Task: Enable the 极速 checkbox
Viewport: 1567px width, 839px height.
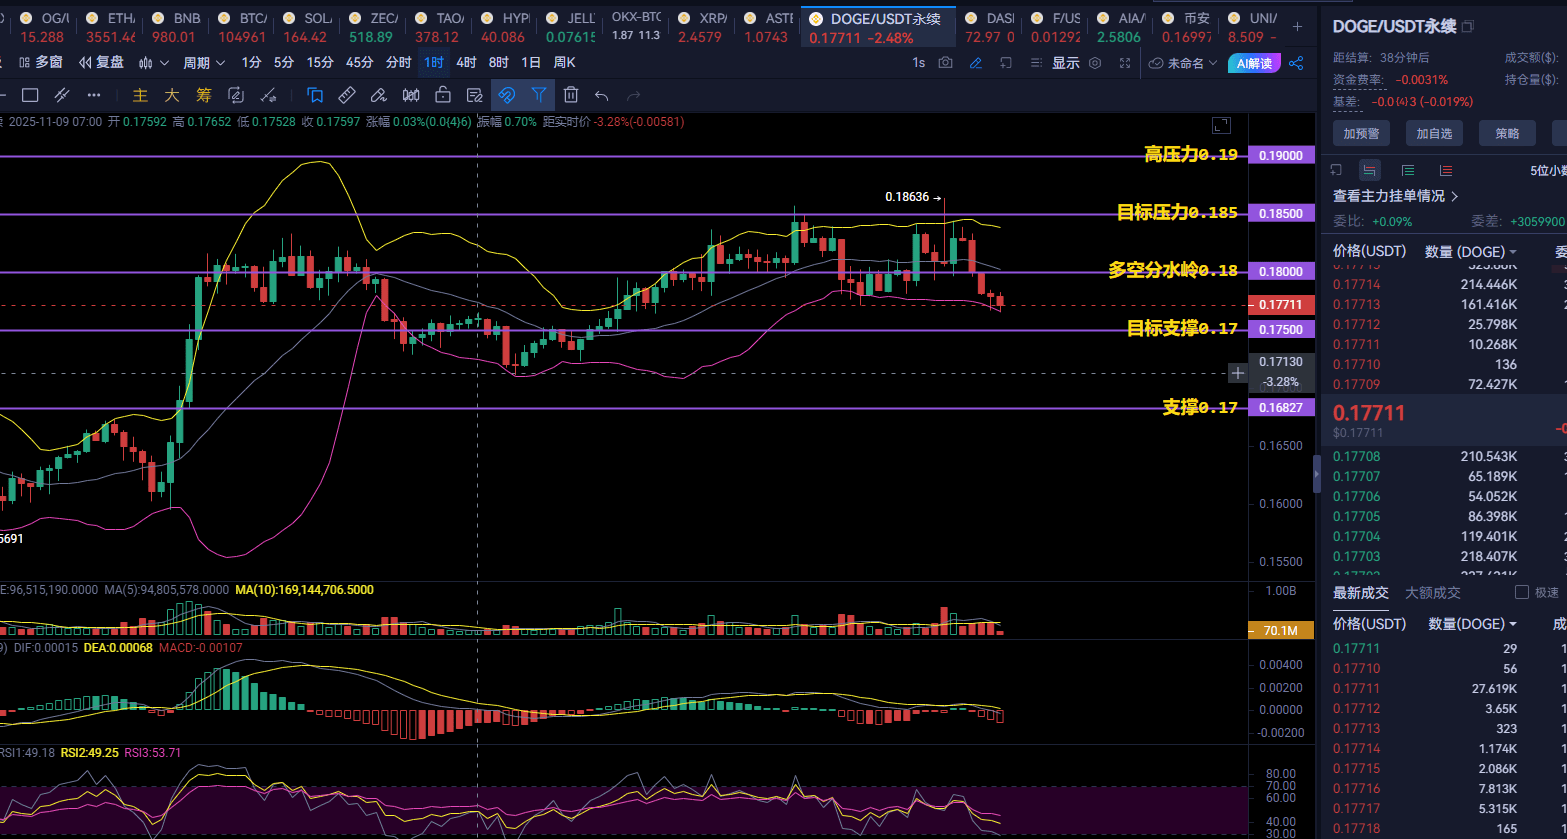Action: coord(1522,592)
